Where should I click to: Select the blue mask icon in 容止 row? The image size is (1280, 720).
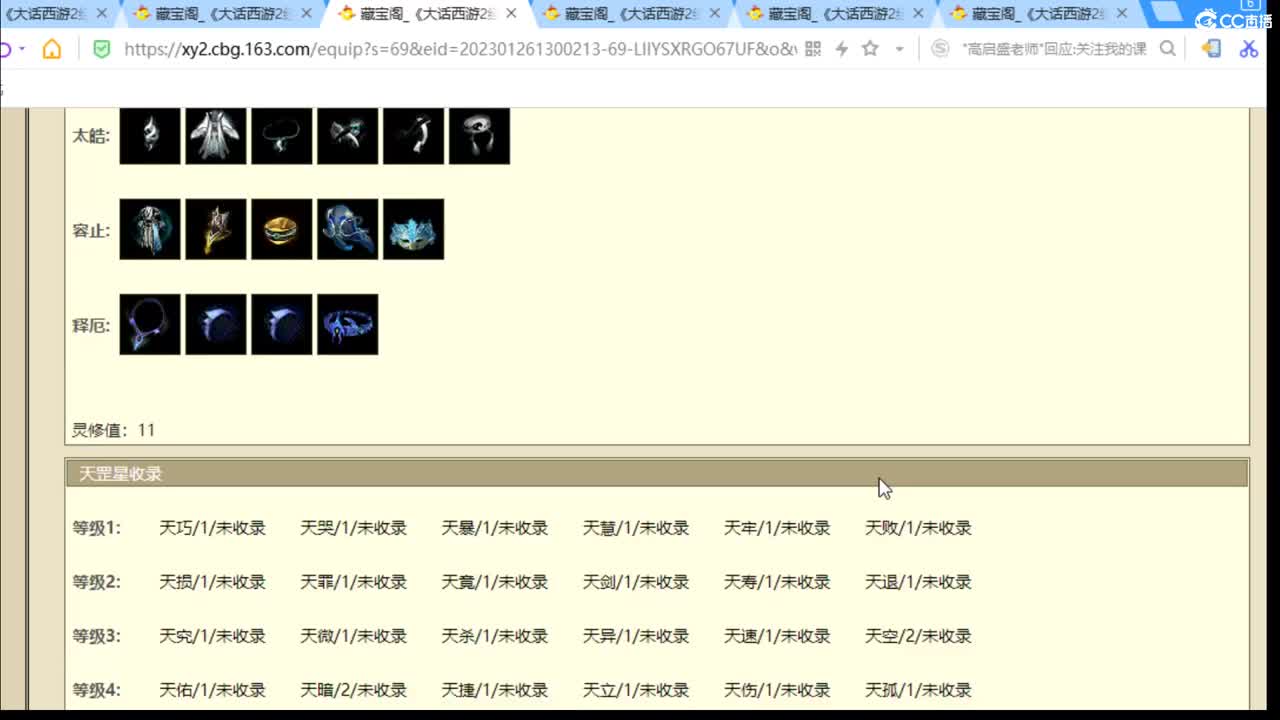tap(414, 229)
